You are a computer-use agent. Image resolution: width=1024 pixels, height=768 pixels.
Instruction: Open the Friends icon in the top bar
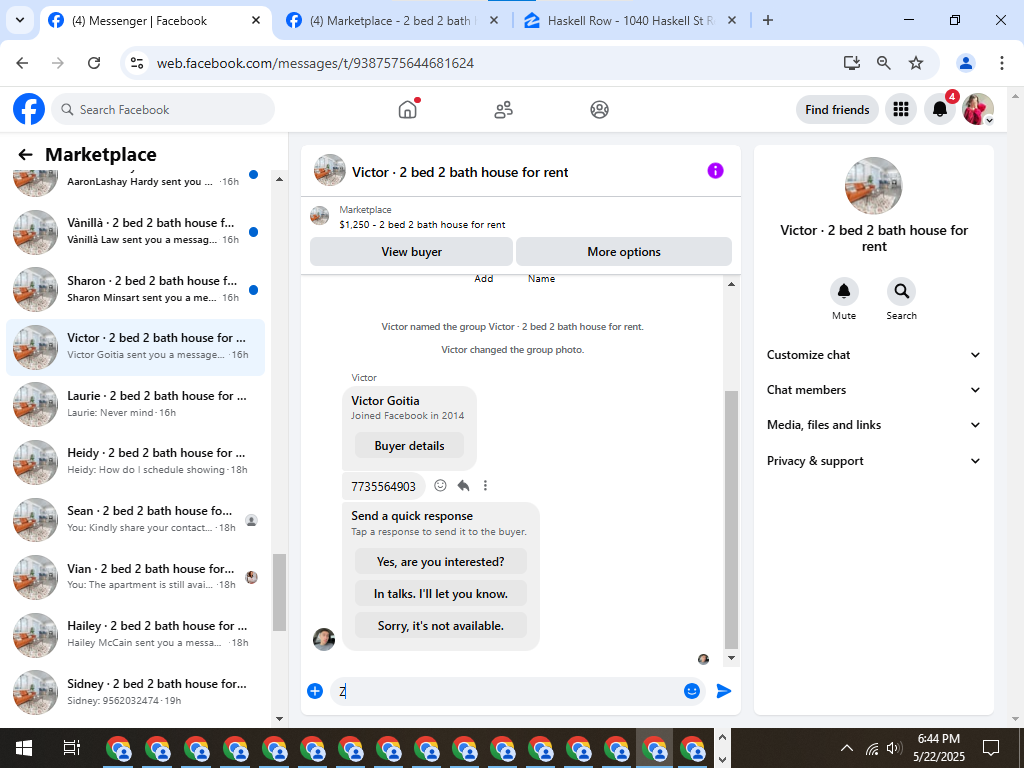[504, 110]
